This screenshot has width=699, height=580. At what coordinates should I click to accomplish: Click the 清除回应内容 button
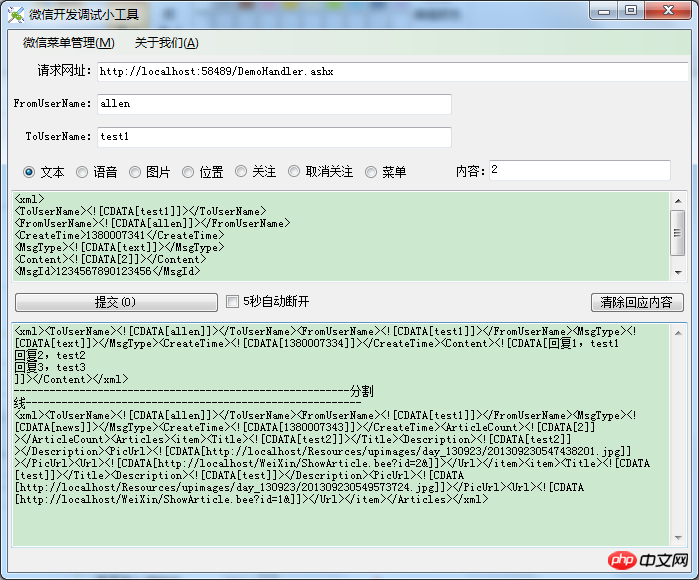point(637,302)
